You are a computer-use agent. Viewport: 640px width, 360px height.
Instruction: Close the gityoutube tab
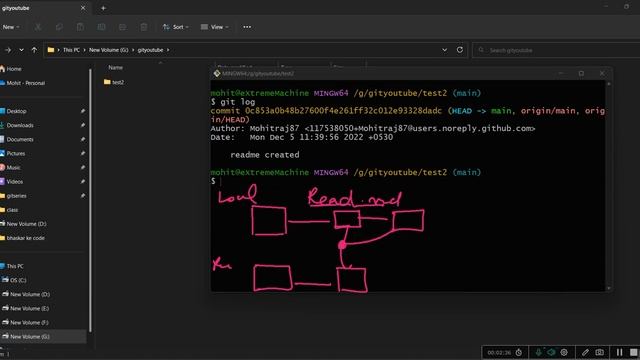click(83, 8)
